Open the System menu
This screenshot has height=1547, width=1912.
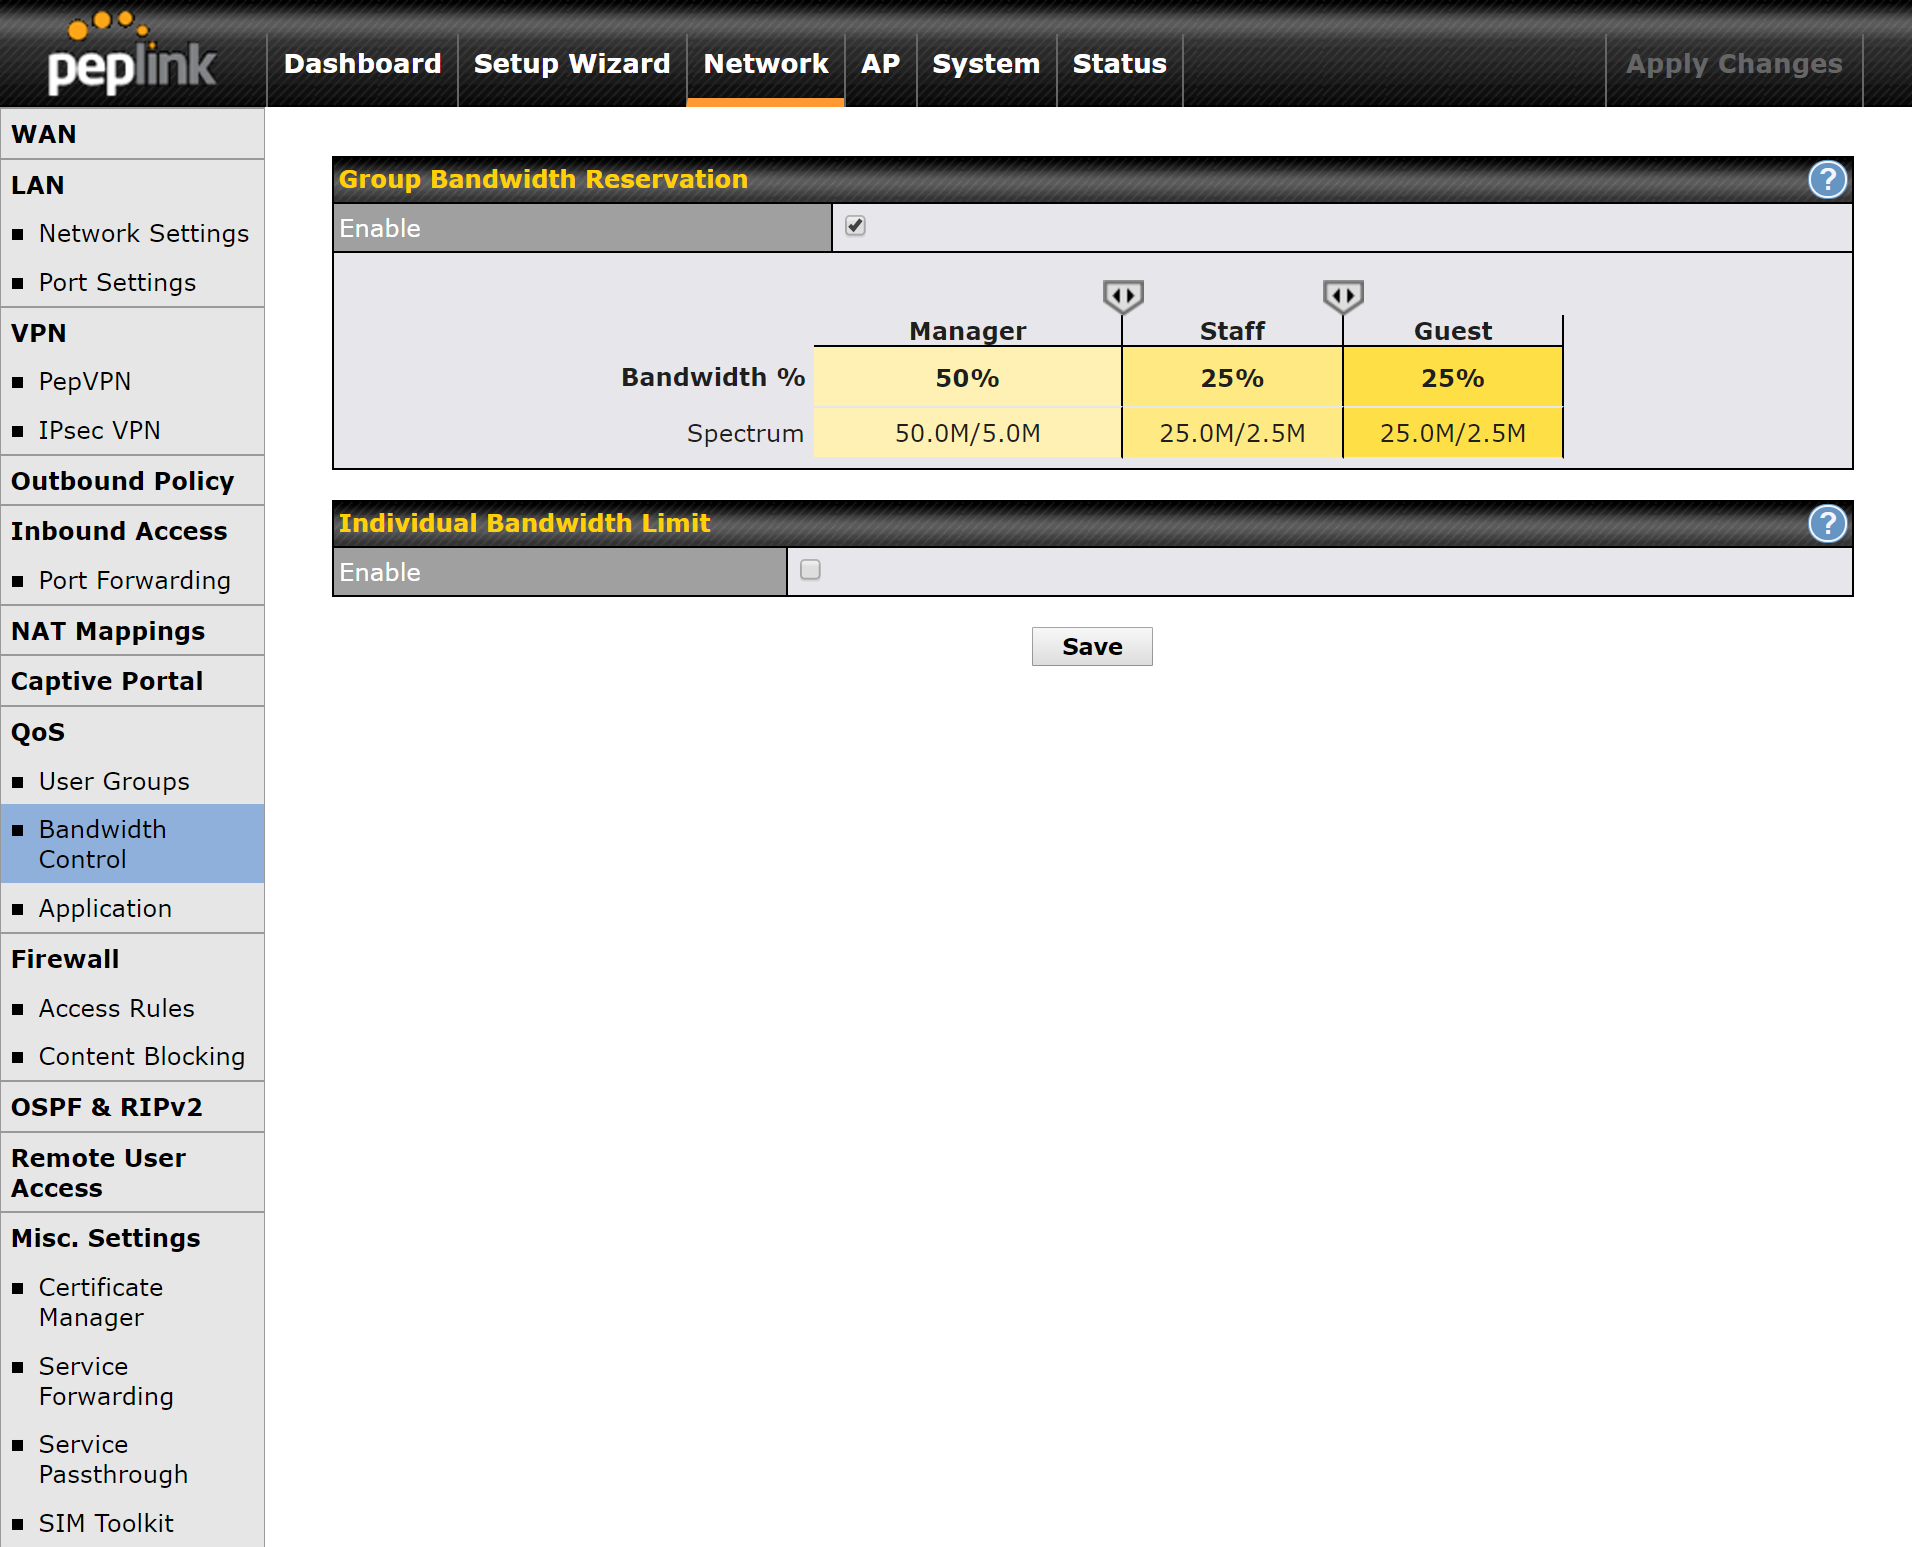point(985,63)
